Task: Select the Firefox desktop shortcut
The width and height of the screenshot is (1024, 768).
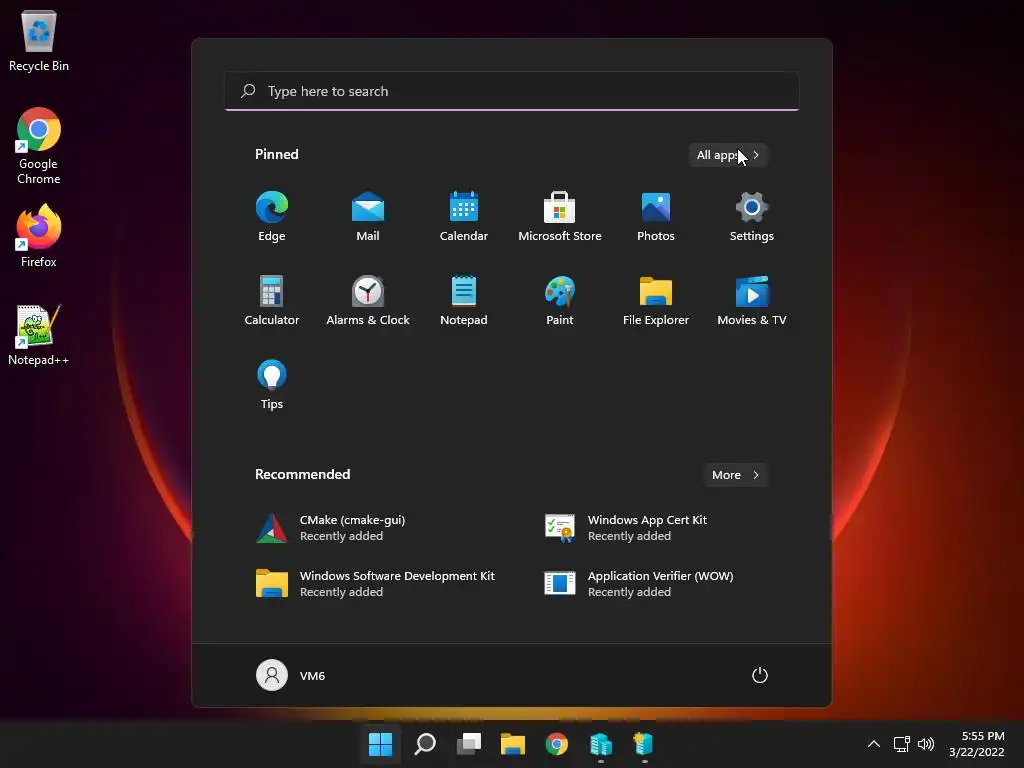Action: 39,236
